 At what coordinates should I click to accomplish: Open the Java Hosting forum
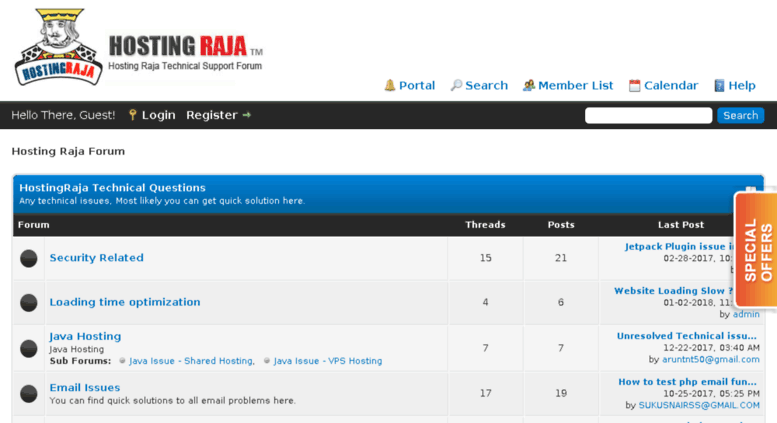pos(85,336)
